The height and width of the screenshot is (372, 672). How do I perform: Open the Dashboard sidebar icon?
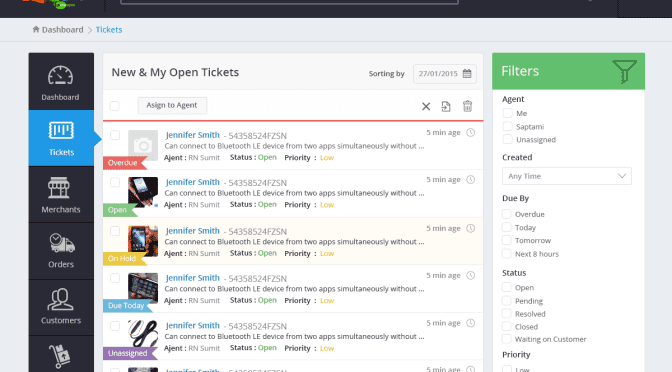[60, 75]
